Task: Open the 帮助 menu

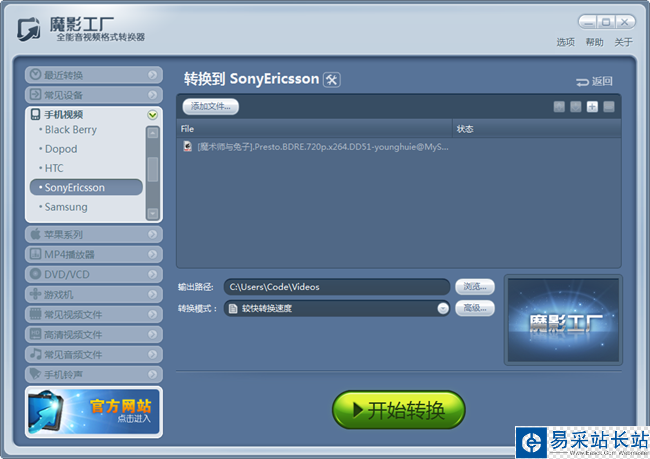Action: coord(594,42)
